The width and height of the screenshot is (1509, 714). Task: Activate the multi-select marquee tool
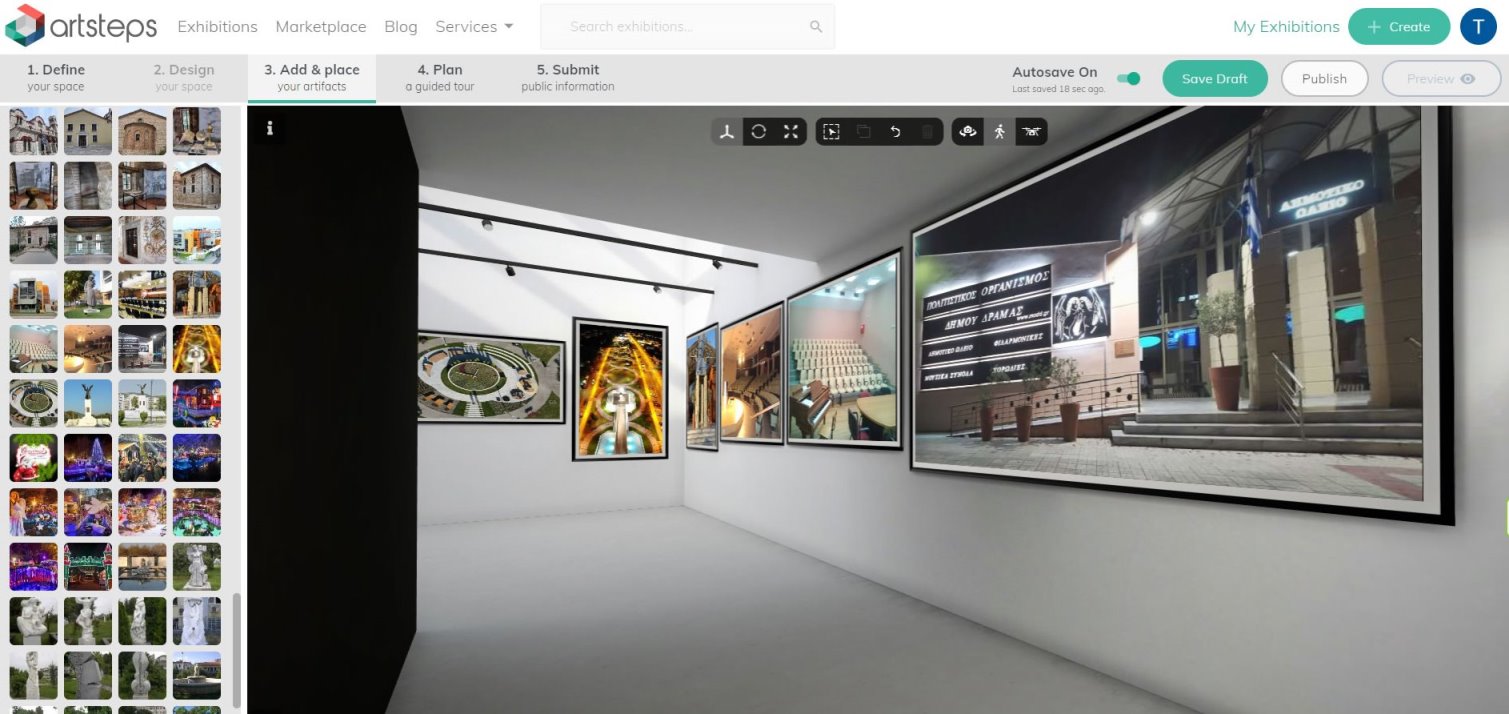[831, 132]
